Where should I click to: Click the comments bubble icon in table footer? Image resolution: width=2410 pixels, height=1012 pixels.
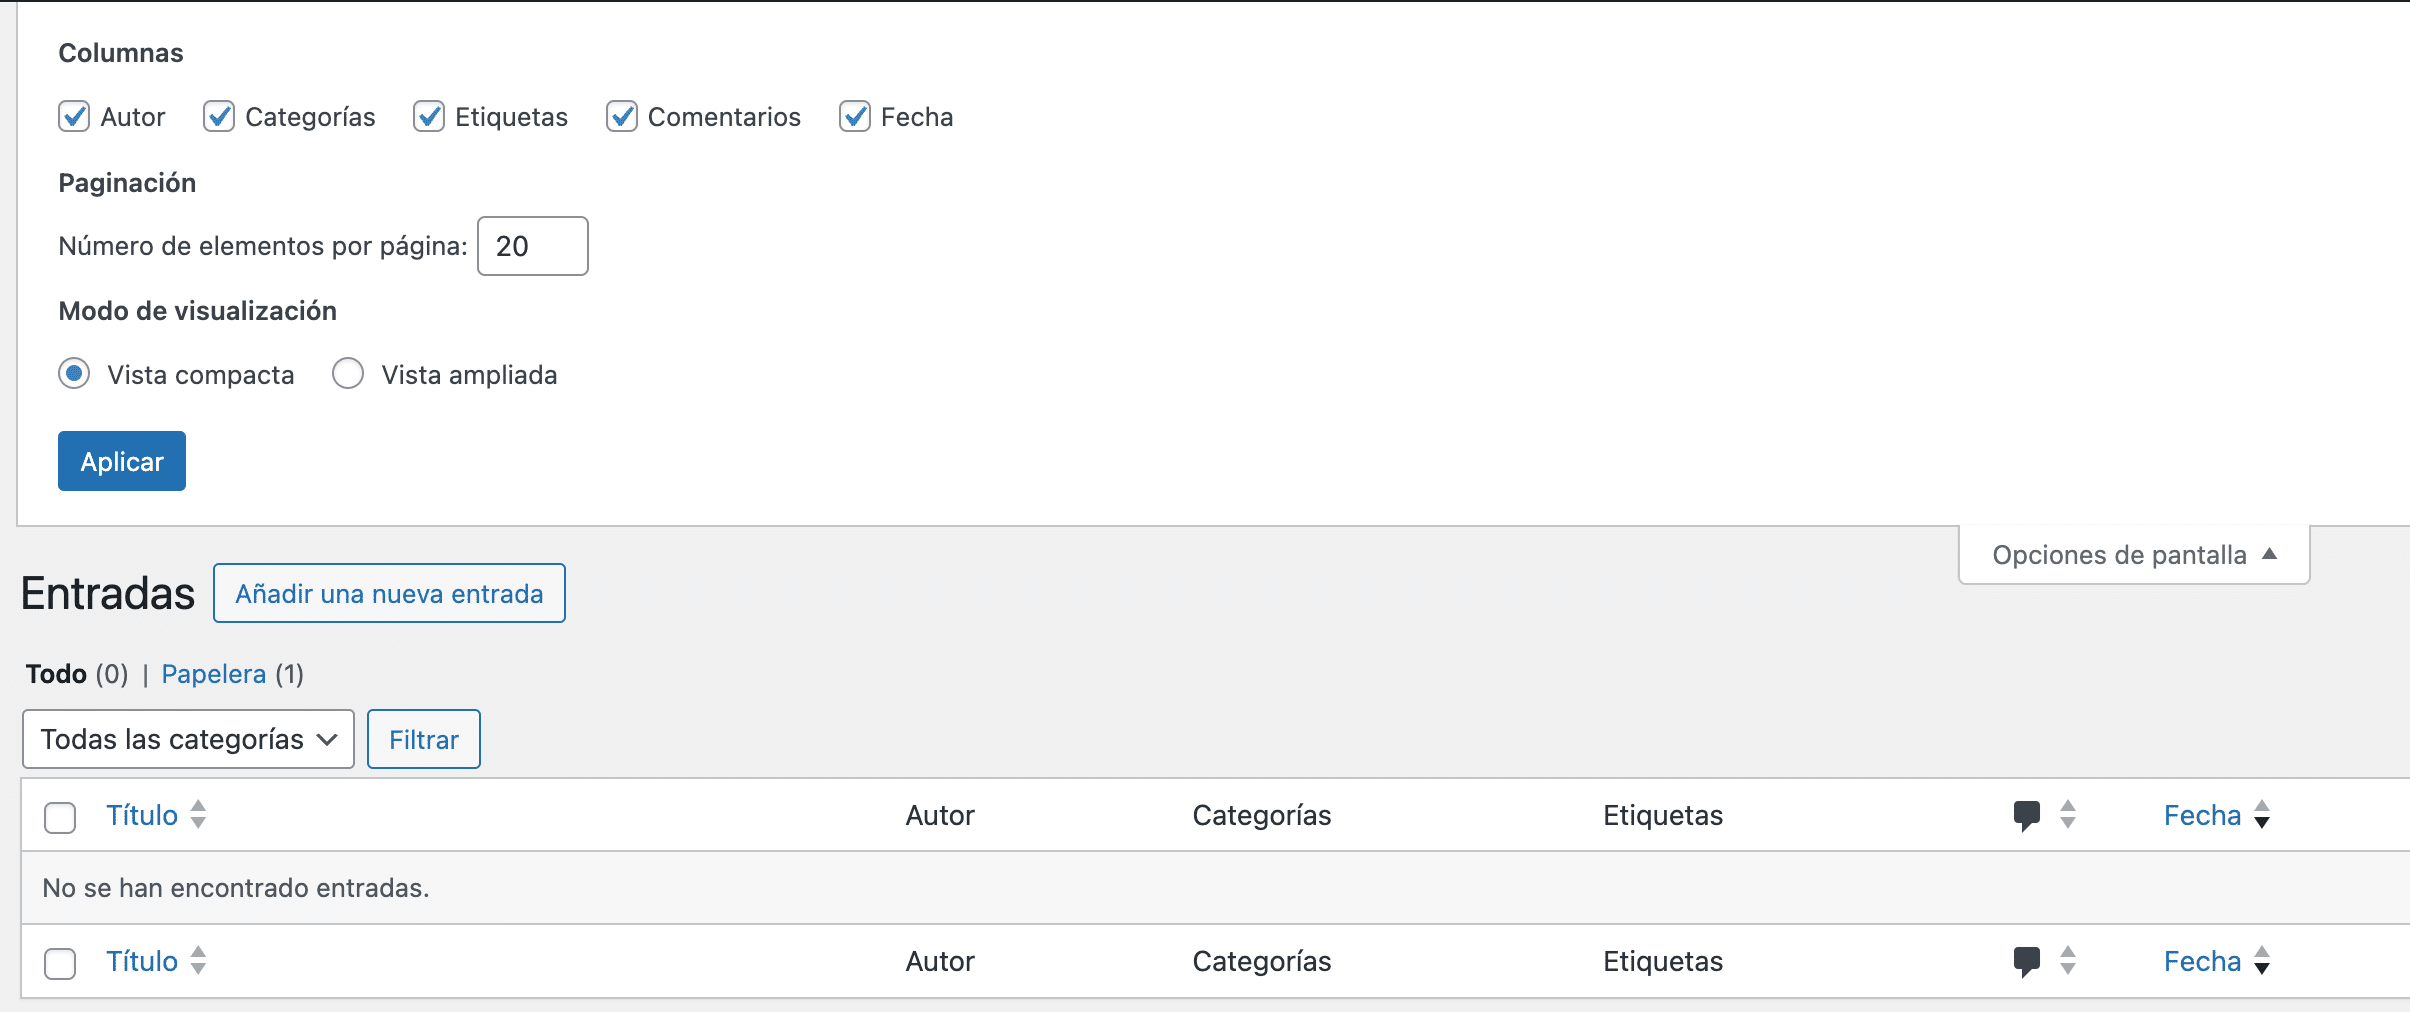pos(2026,961)
